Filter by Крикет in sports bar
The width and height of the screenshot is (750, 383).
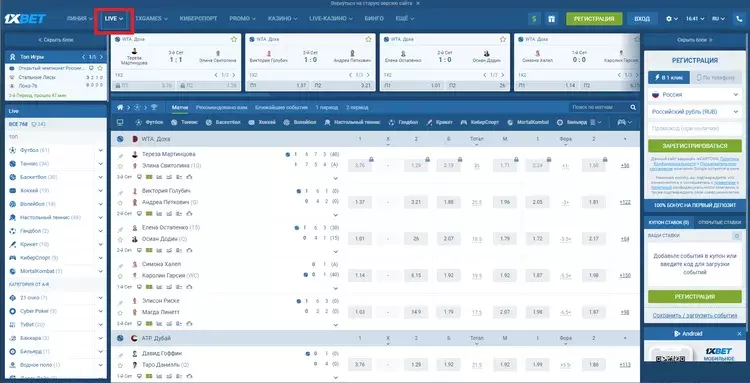(440, 122)
